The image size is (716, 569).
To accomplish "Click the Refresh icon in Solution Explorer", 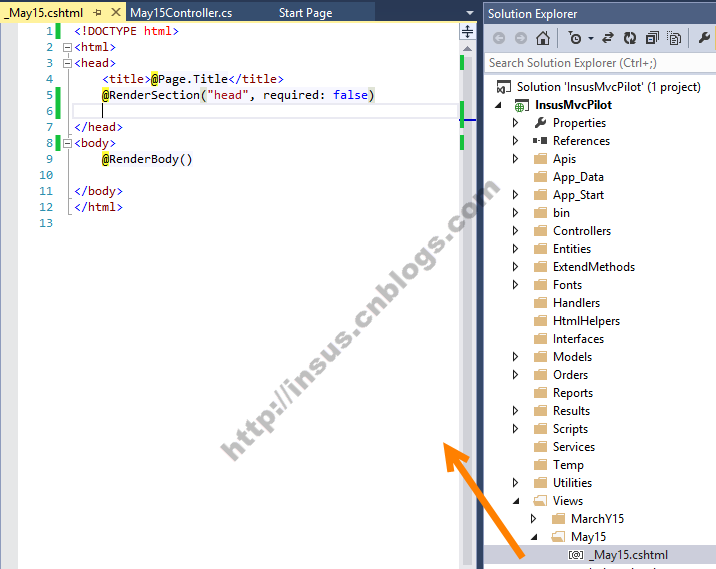I will point(630,38).
